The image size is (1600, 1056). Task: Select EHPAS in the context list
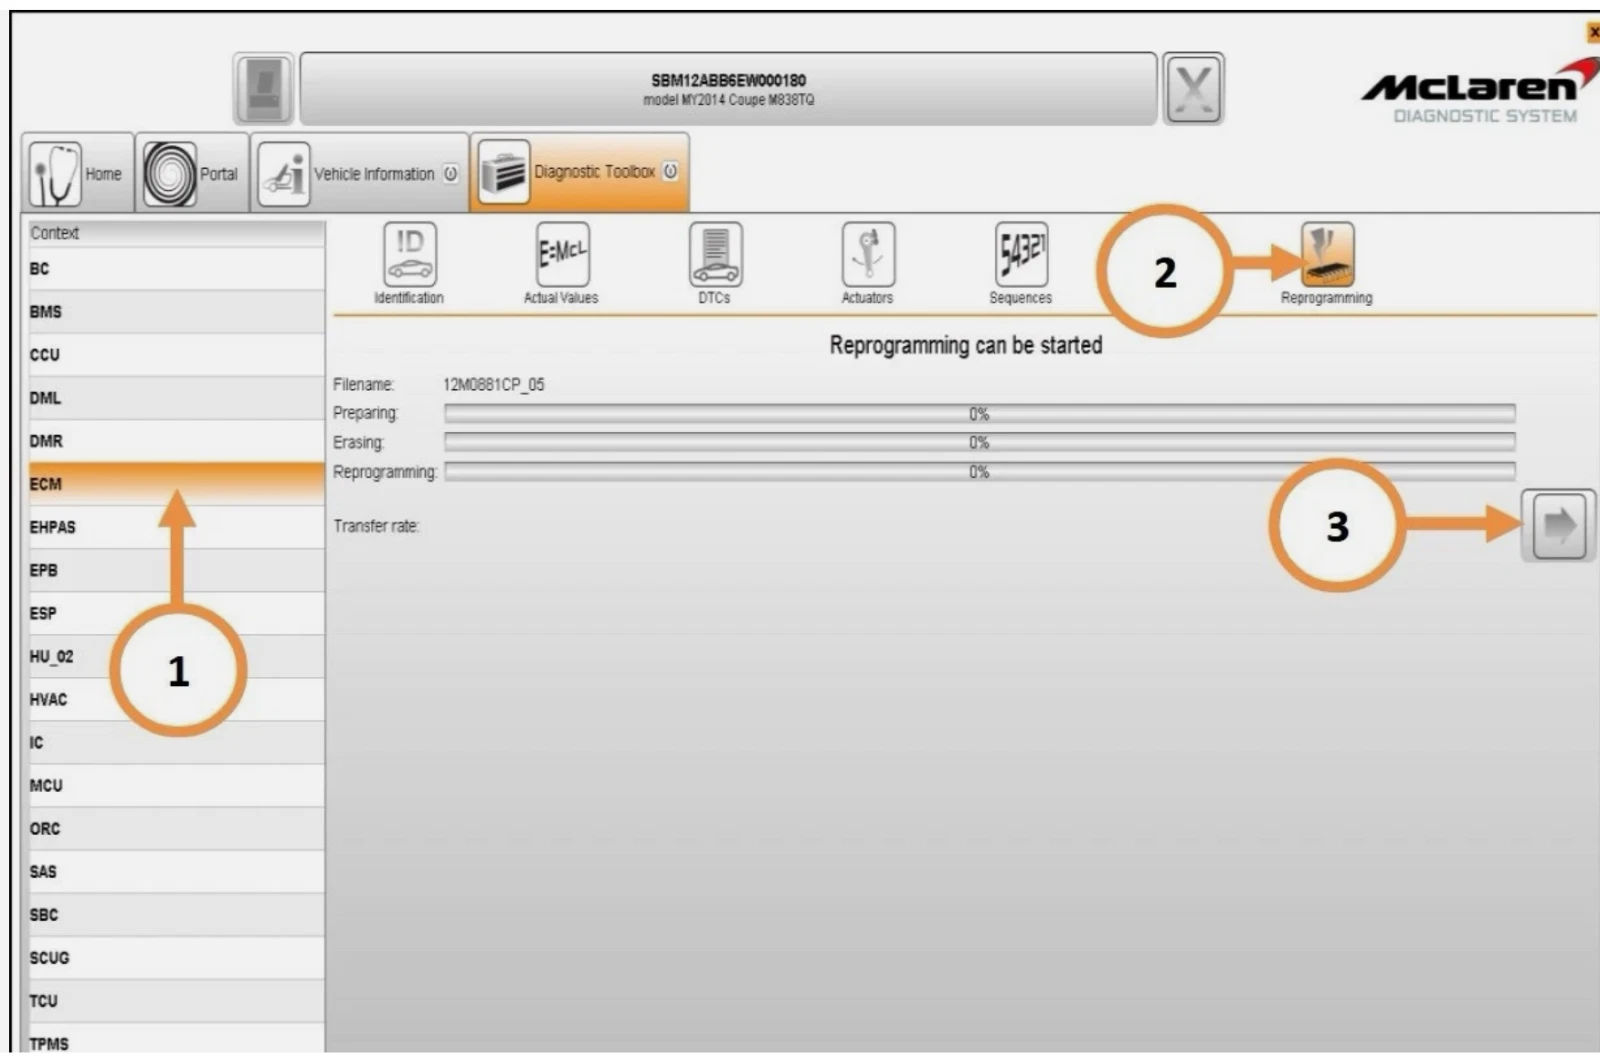coord(176,527)
